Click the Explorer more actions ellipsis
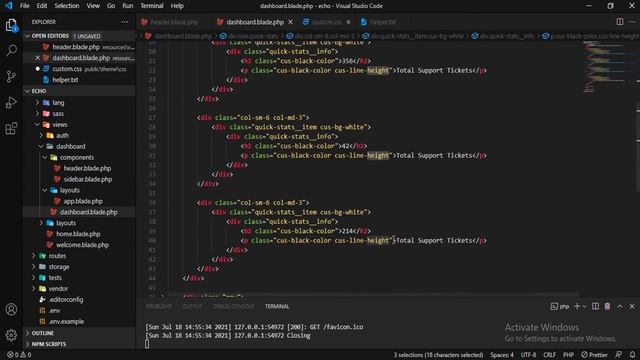 [x=124, y=22]
